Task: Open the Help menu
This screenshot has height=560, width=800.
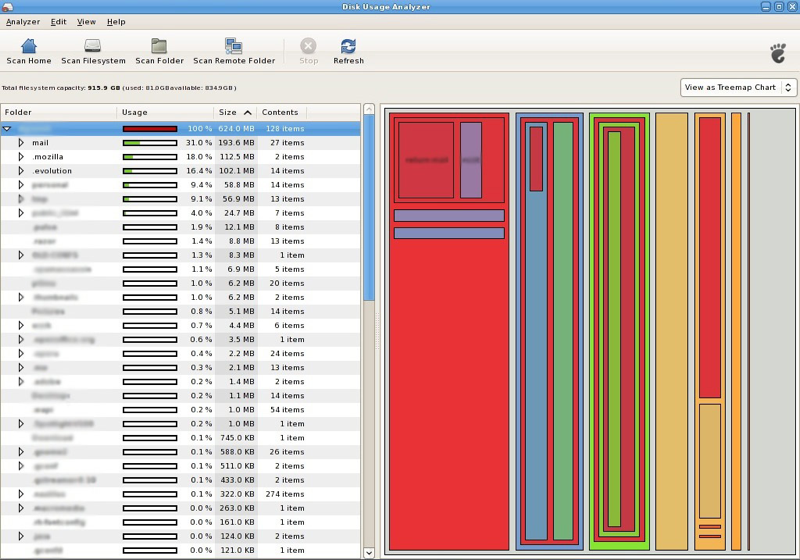Action: pyautogui.click(x=116, y=22)
